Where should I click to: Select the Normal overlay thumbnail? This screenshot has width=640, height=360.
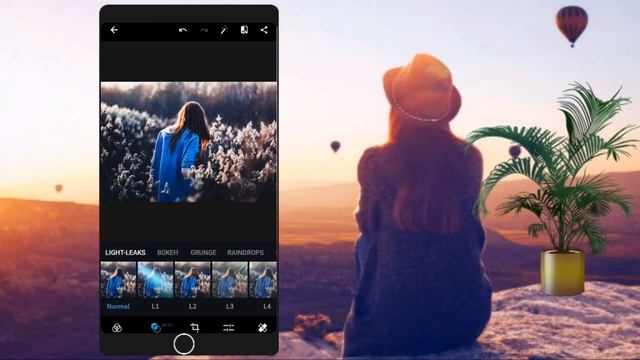[118, 280]
